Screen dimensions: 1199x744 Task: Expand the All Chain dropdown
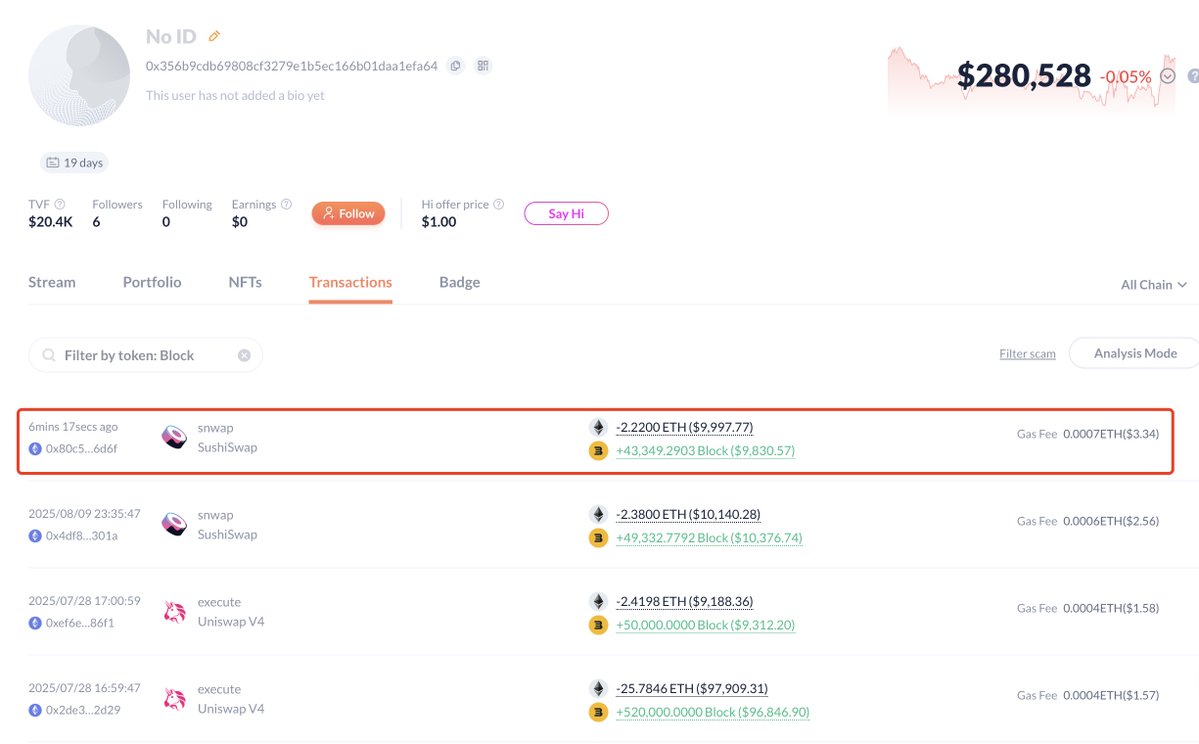[x=1153, y=284]
